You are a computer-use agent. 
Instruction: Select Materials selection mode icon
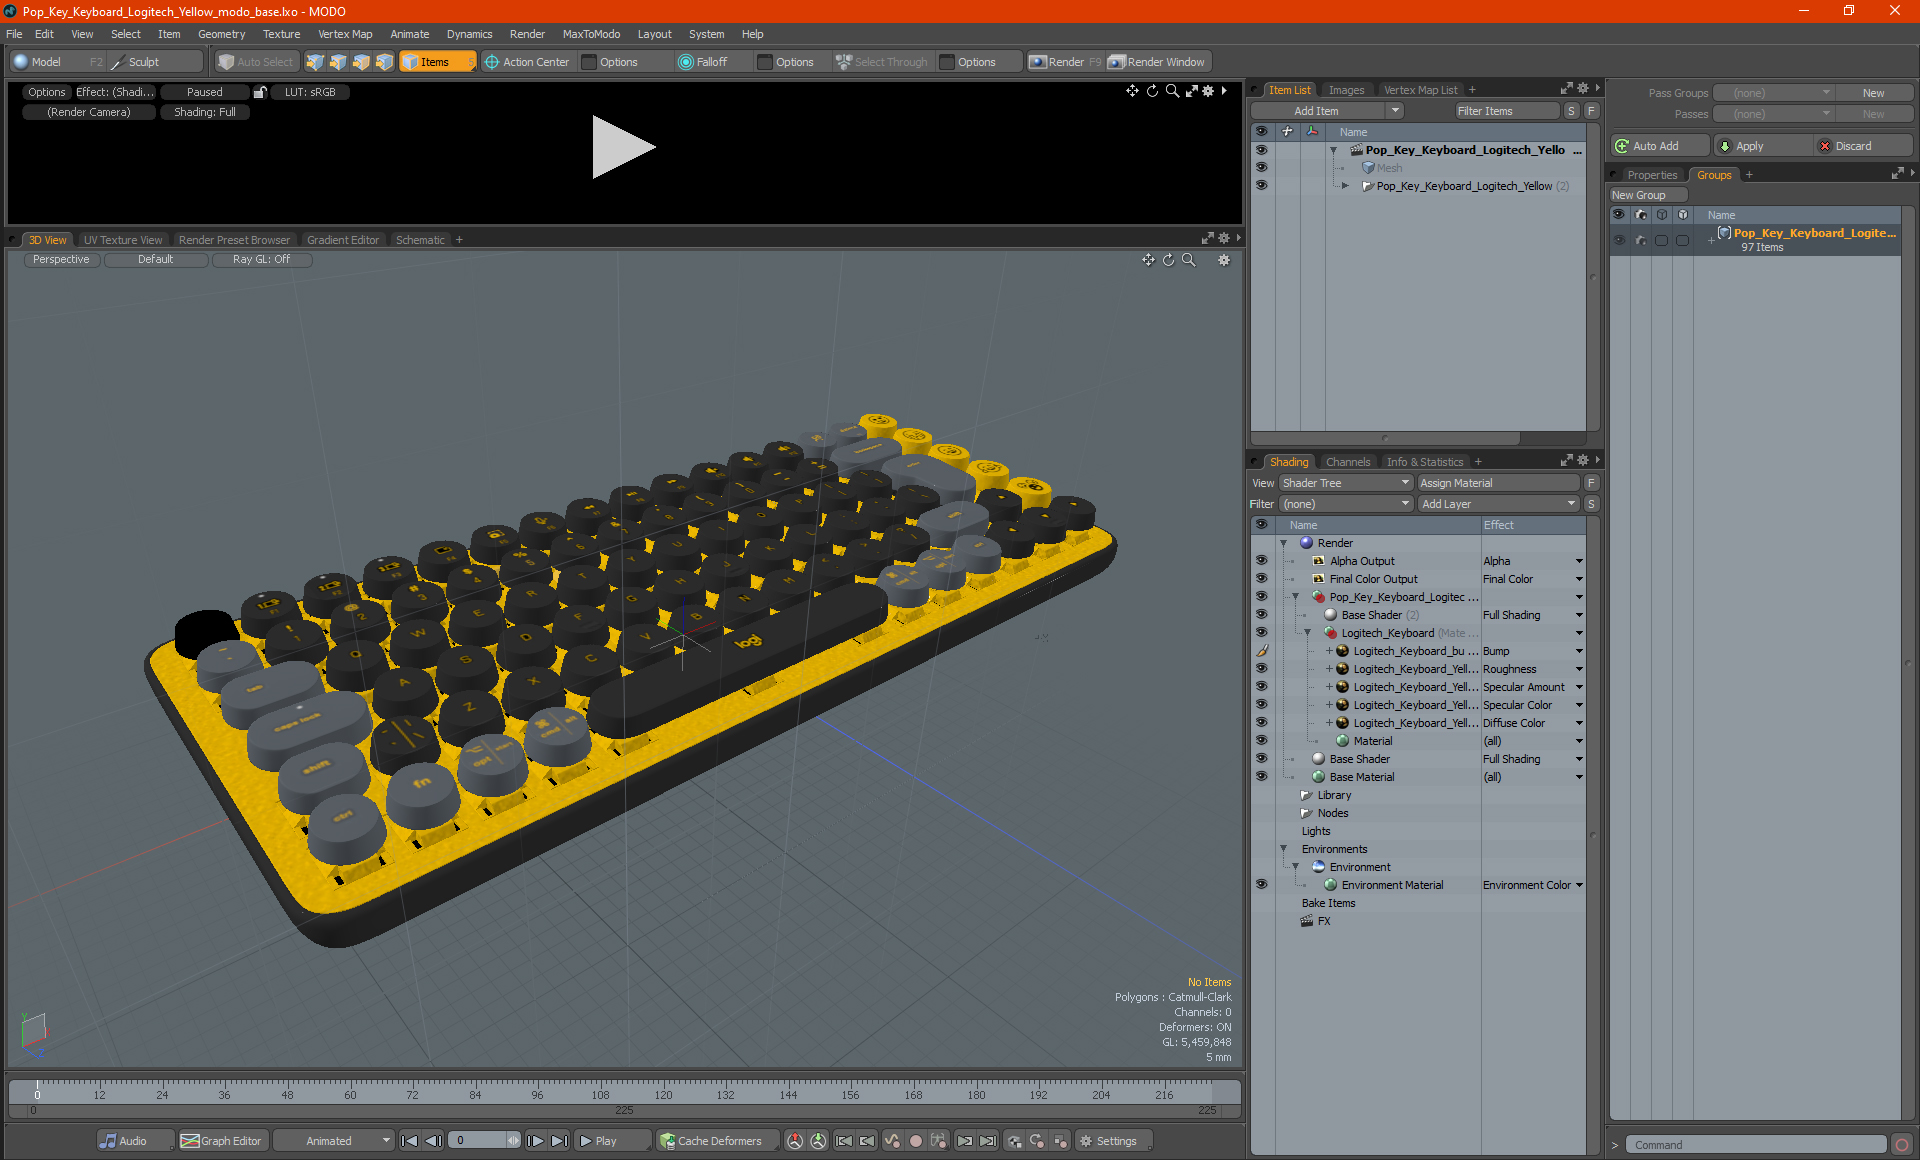tap(384, 62)
